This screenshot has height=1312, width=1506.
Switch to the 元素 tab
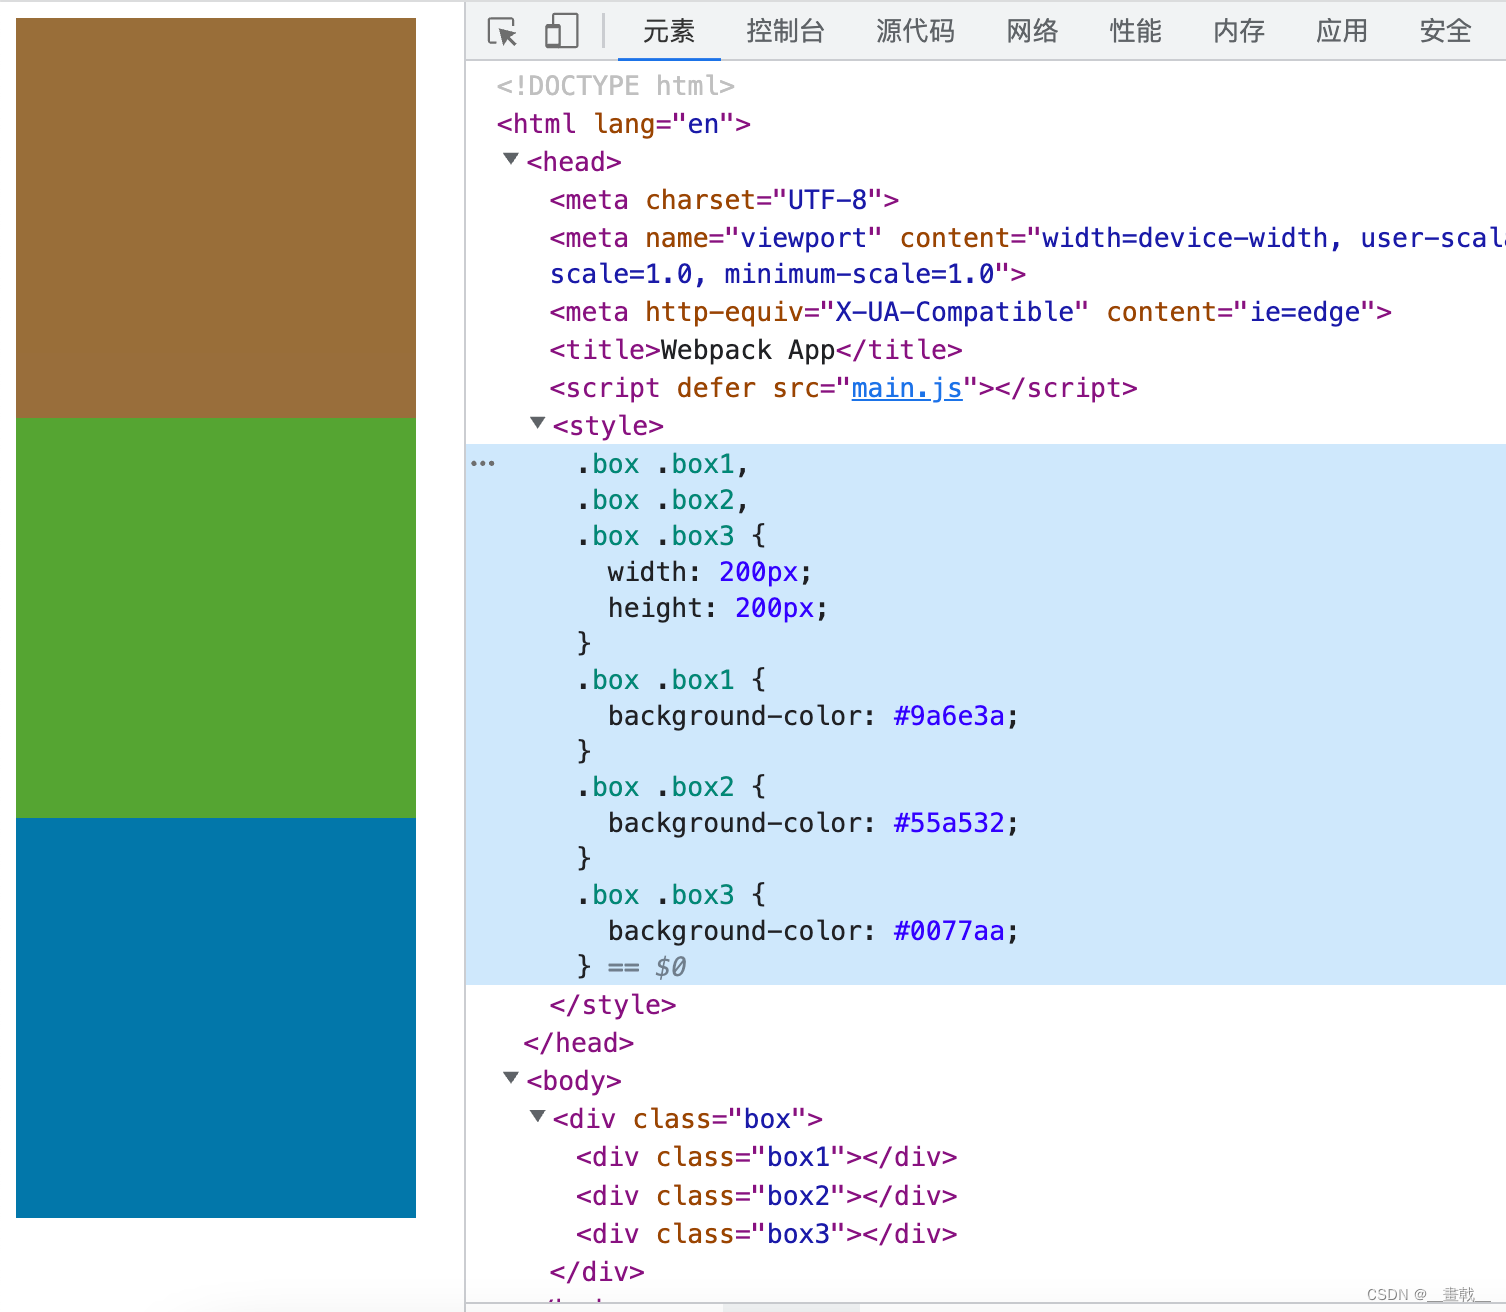point(669,31)
